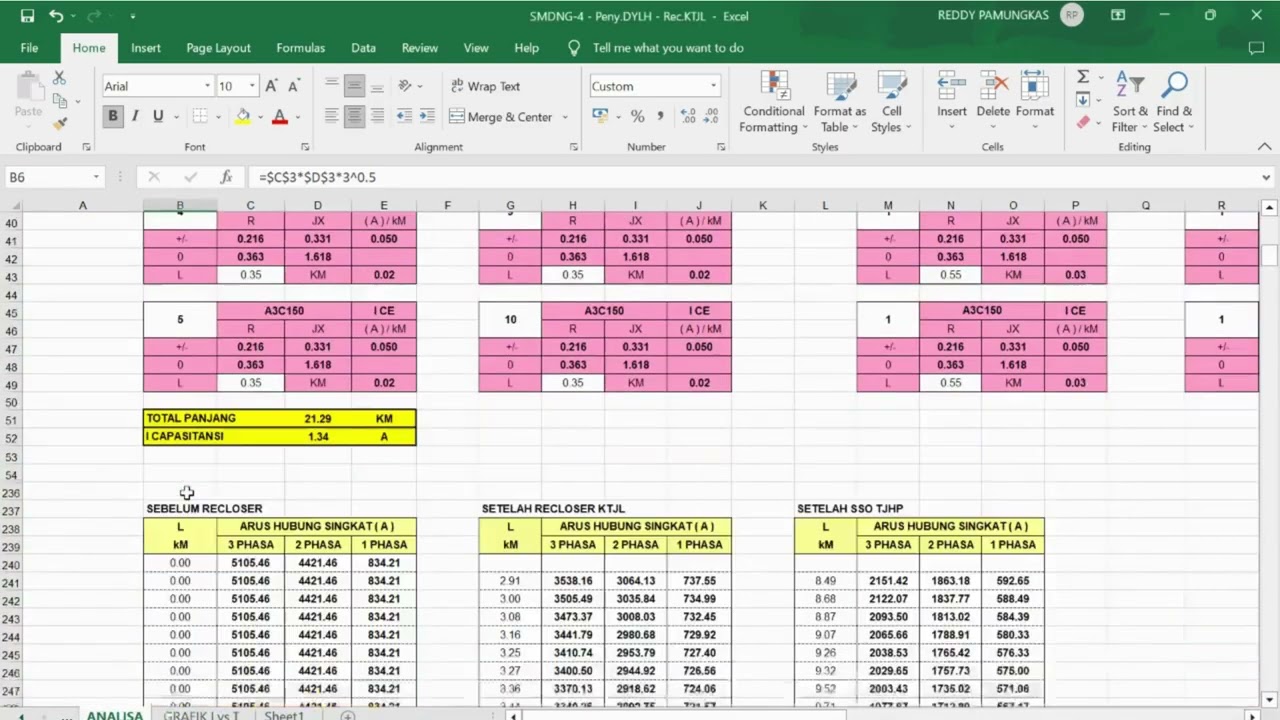Open the font size dropdown
The image size is (1280, 720).
pos(252,86)
